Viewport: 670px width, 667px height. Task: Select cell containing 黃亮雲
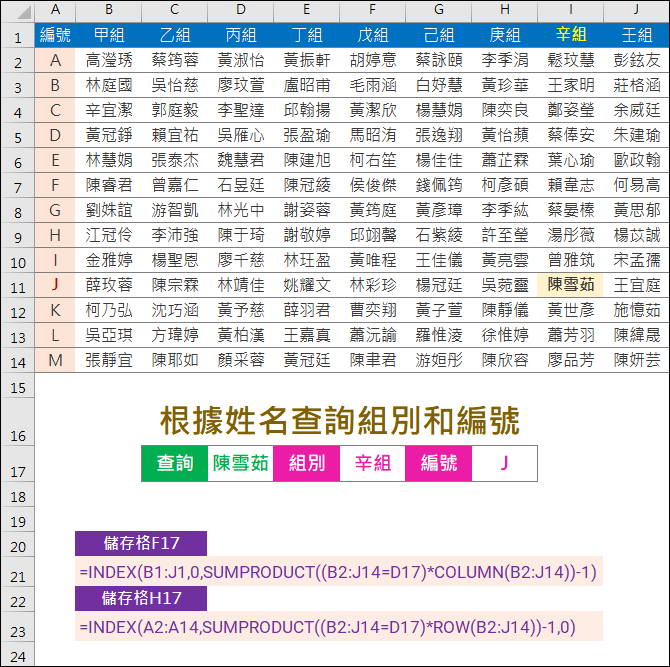pyautogui.click(x=505, y=260)
